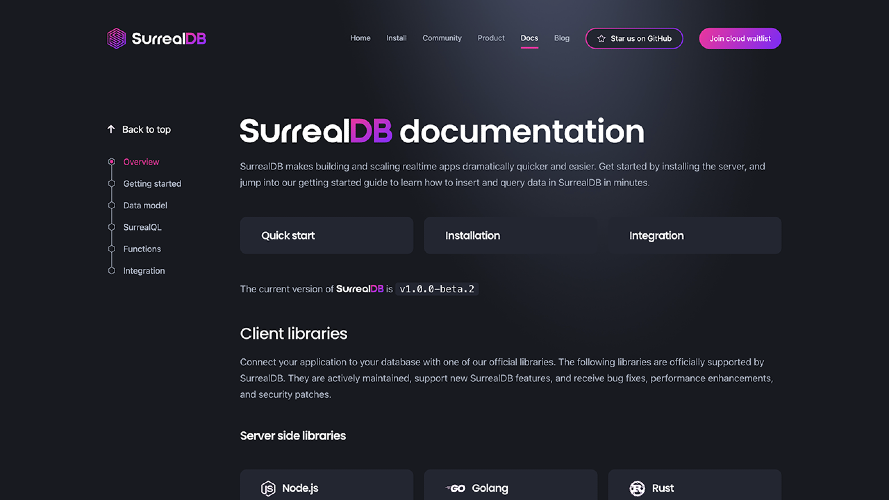Select Overview in the sidebar

[x=141, y=162]
